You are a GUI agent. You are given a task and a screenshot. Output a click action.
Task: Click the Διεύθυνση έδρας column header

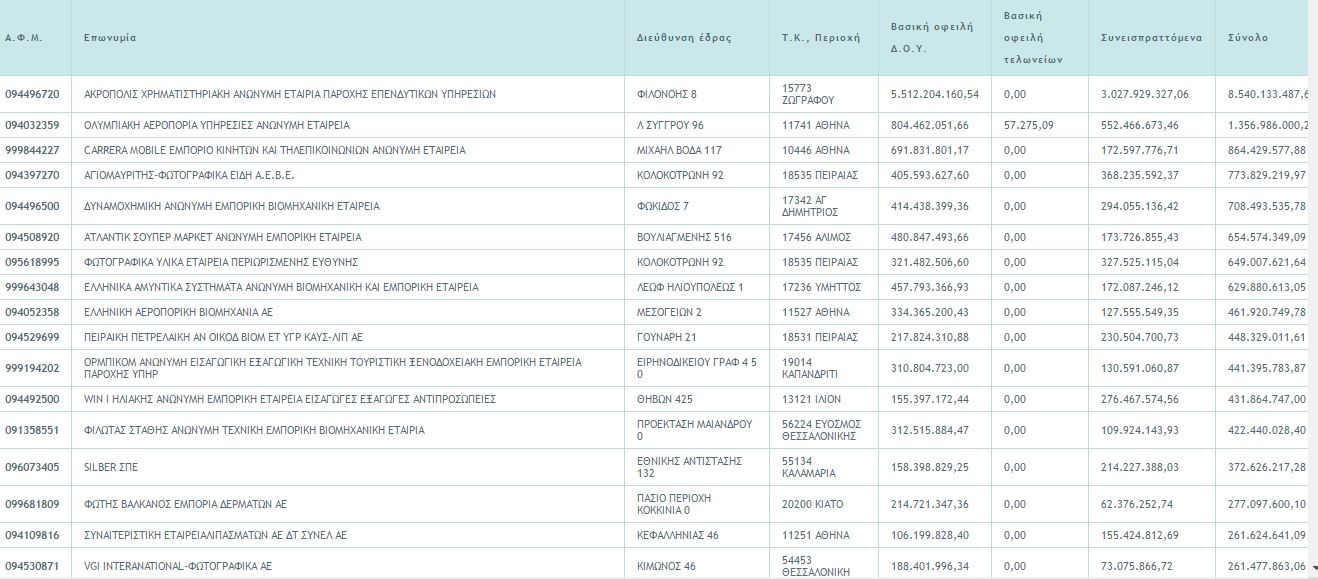[x=684, y=38]
